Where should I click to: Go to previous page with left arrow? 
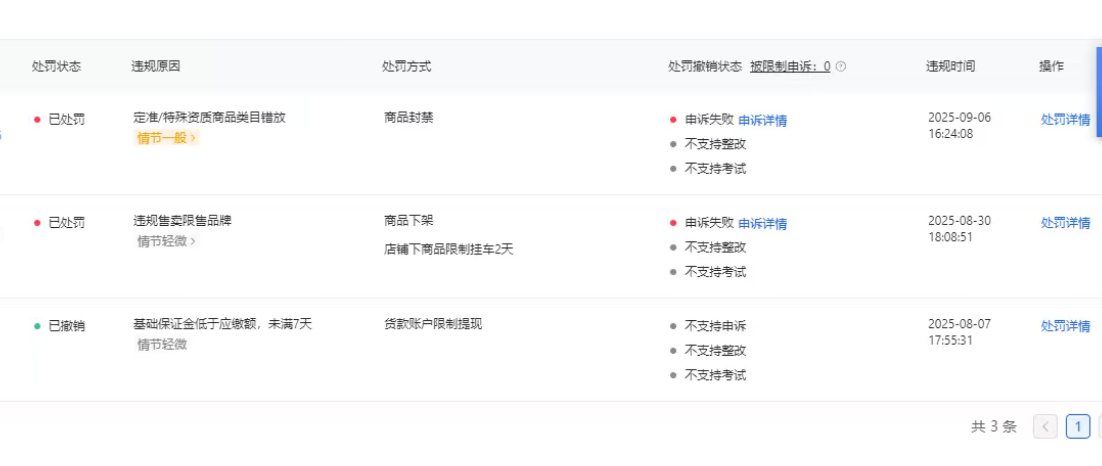[1045, 427]
